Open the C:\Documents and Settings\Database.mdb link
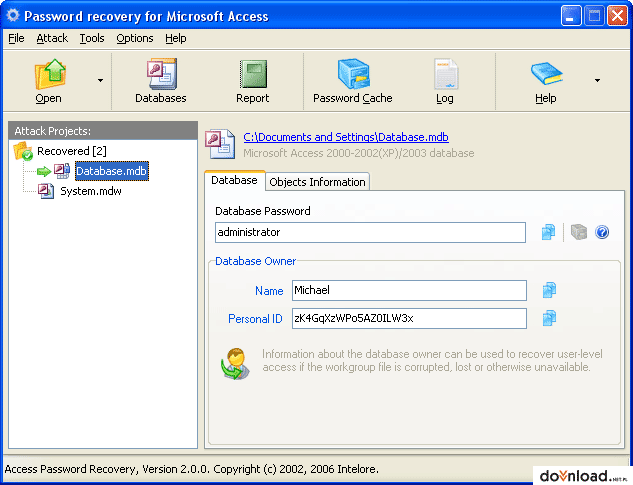633x485 pixels. (x=346, y=137)
